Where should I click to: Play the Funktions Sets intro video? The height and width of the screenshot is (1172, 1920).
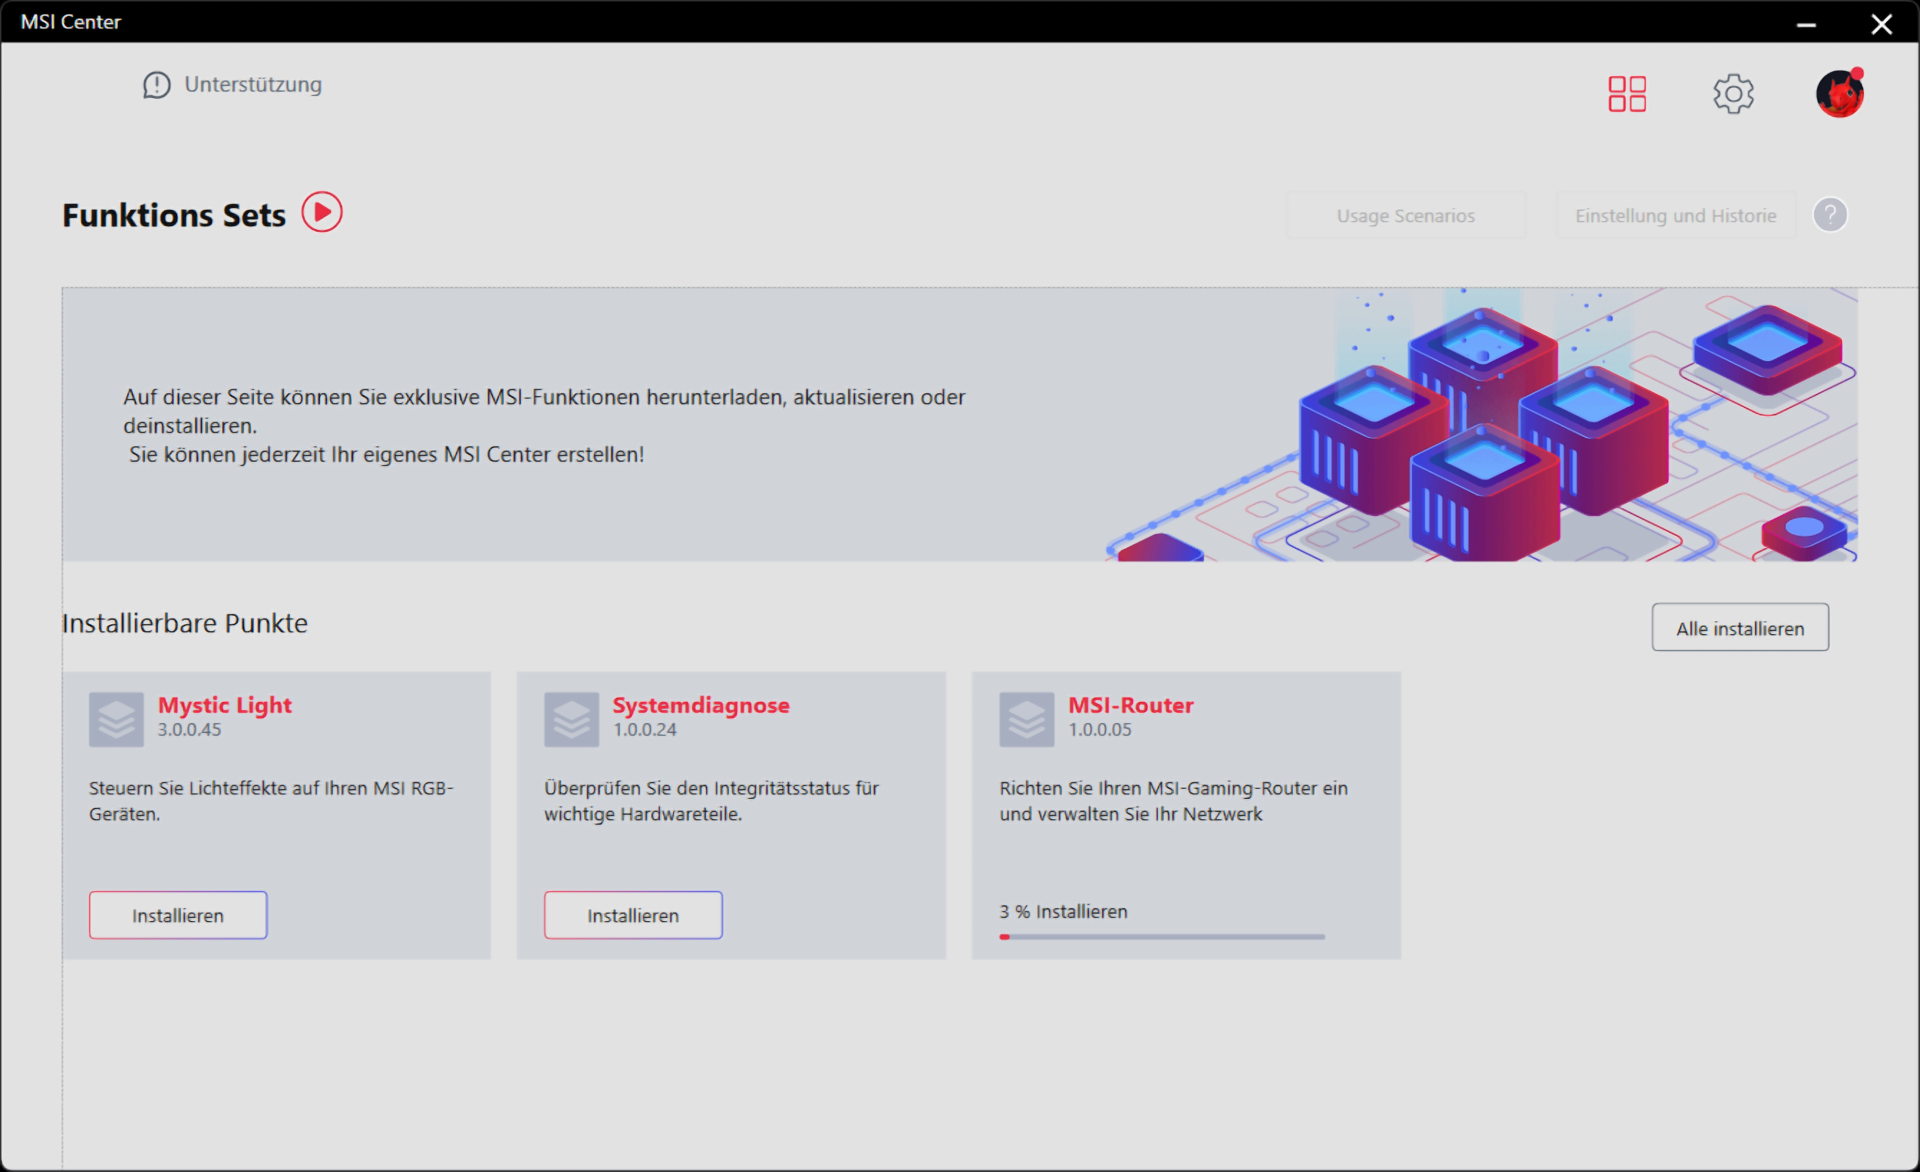coord(322,212)
